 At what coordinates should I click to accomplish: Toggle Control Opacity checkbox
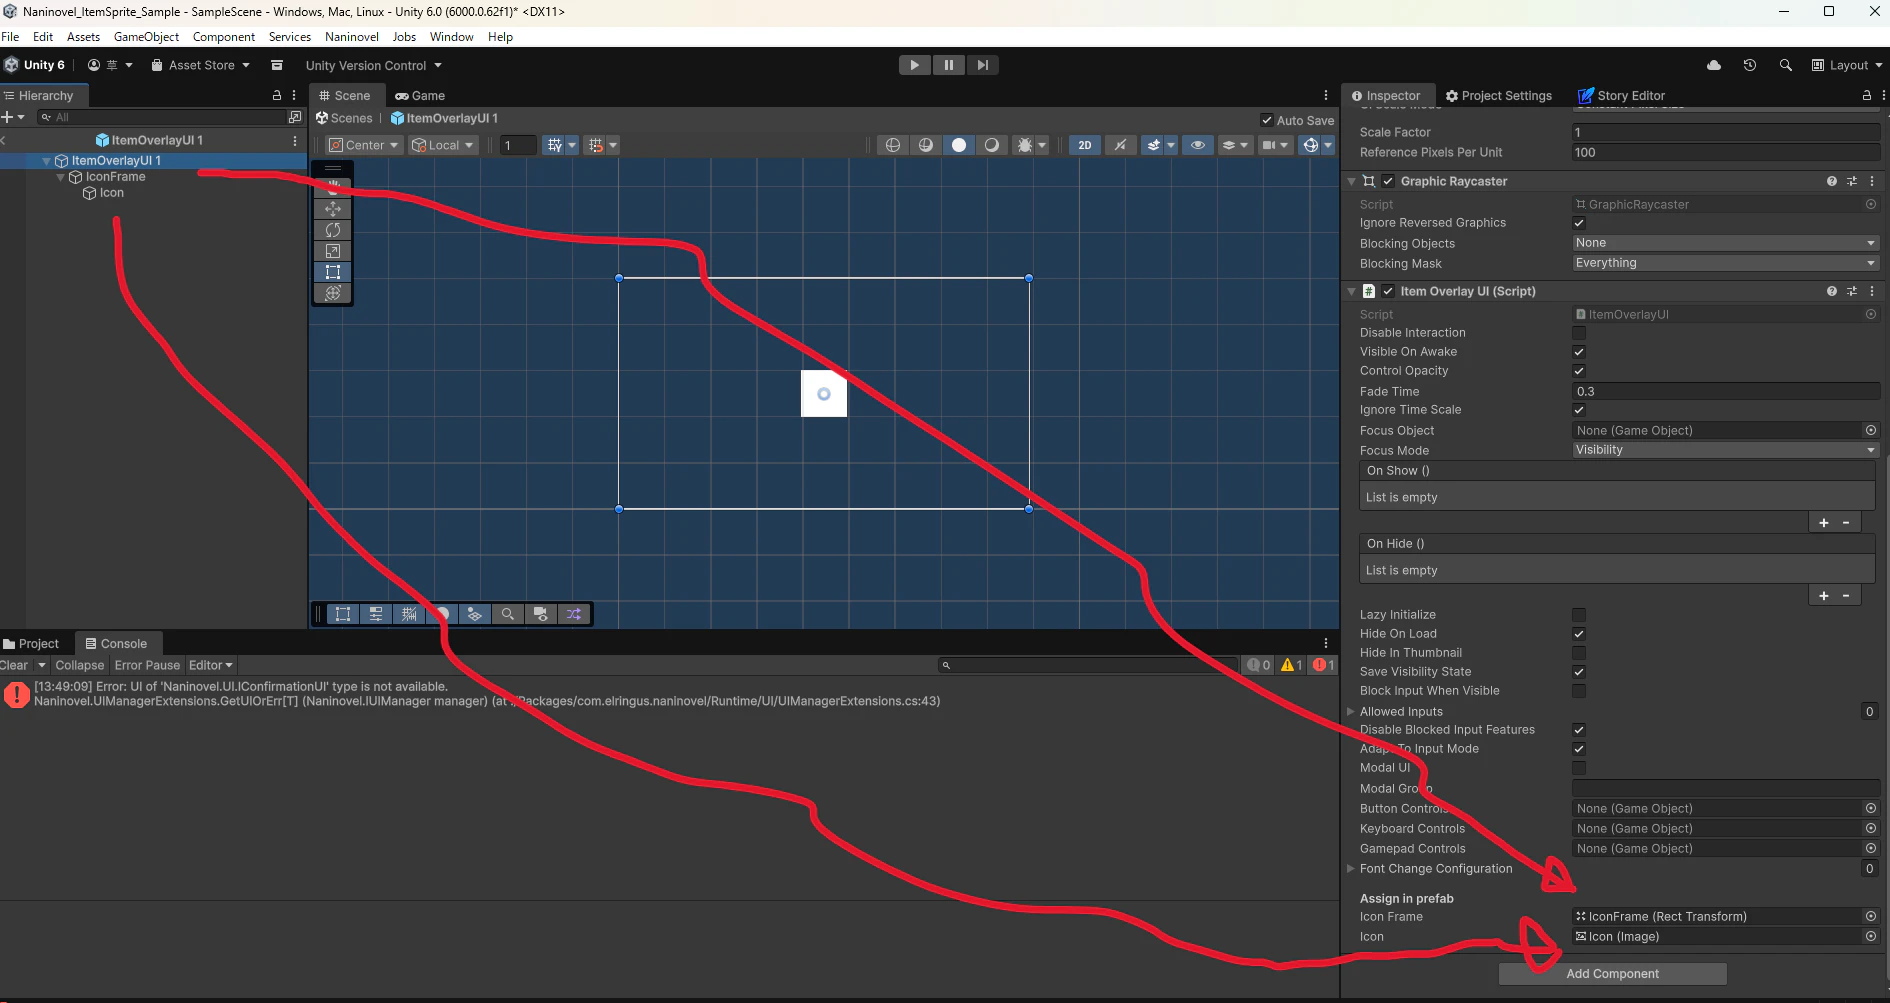pos(1579,371)
